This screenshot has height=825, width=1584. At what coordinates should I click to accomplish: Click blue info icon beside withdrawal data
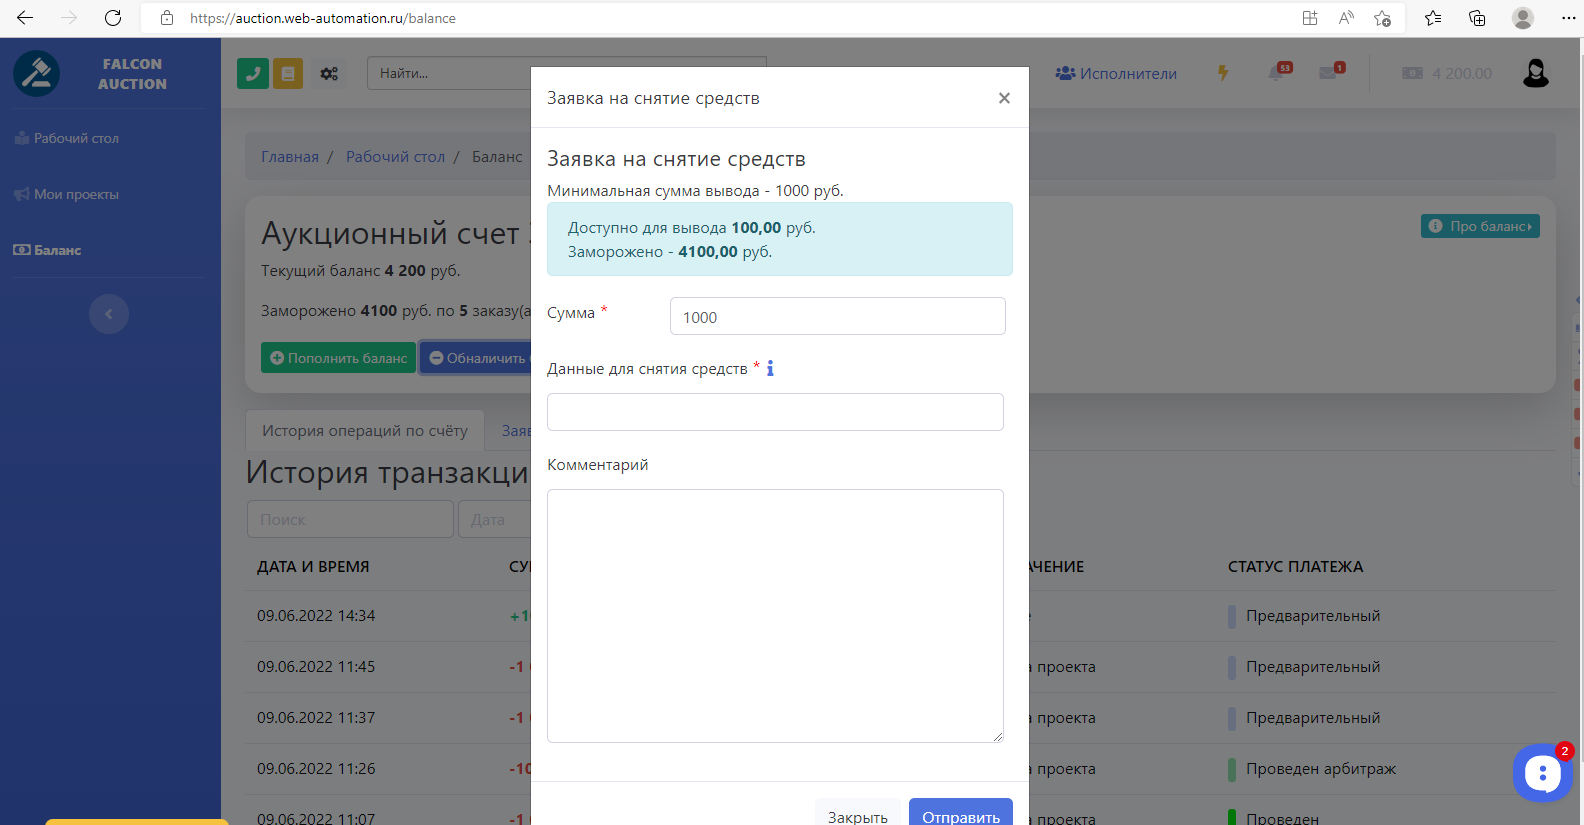[770, 369]
